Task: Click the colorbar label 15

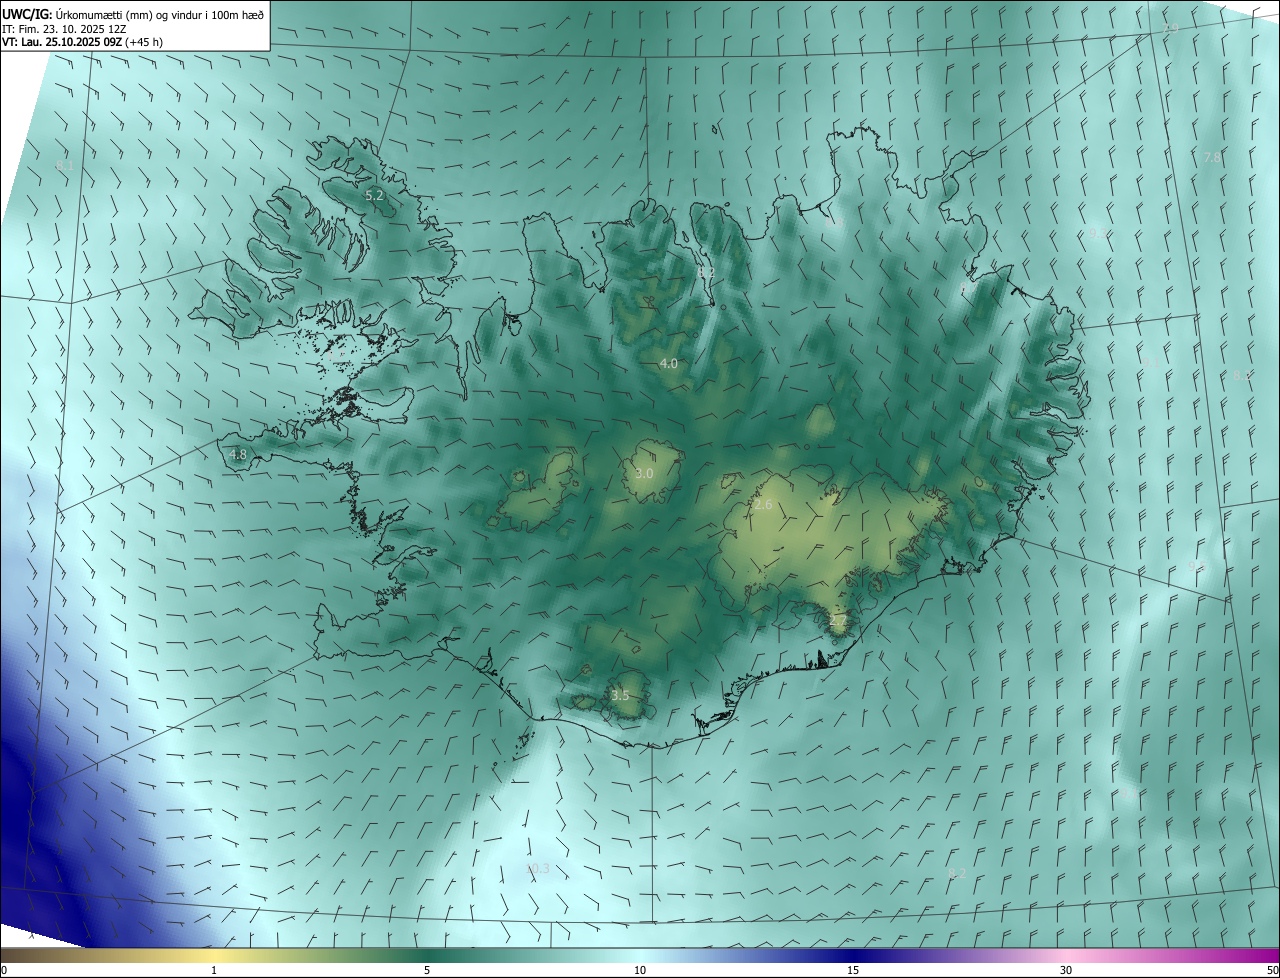Action: [853, 970]
